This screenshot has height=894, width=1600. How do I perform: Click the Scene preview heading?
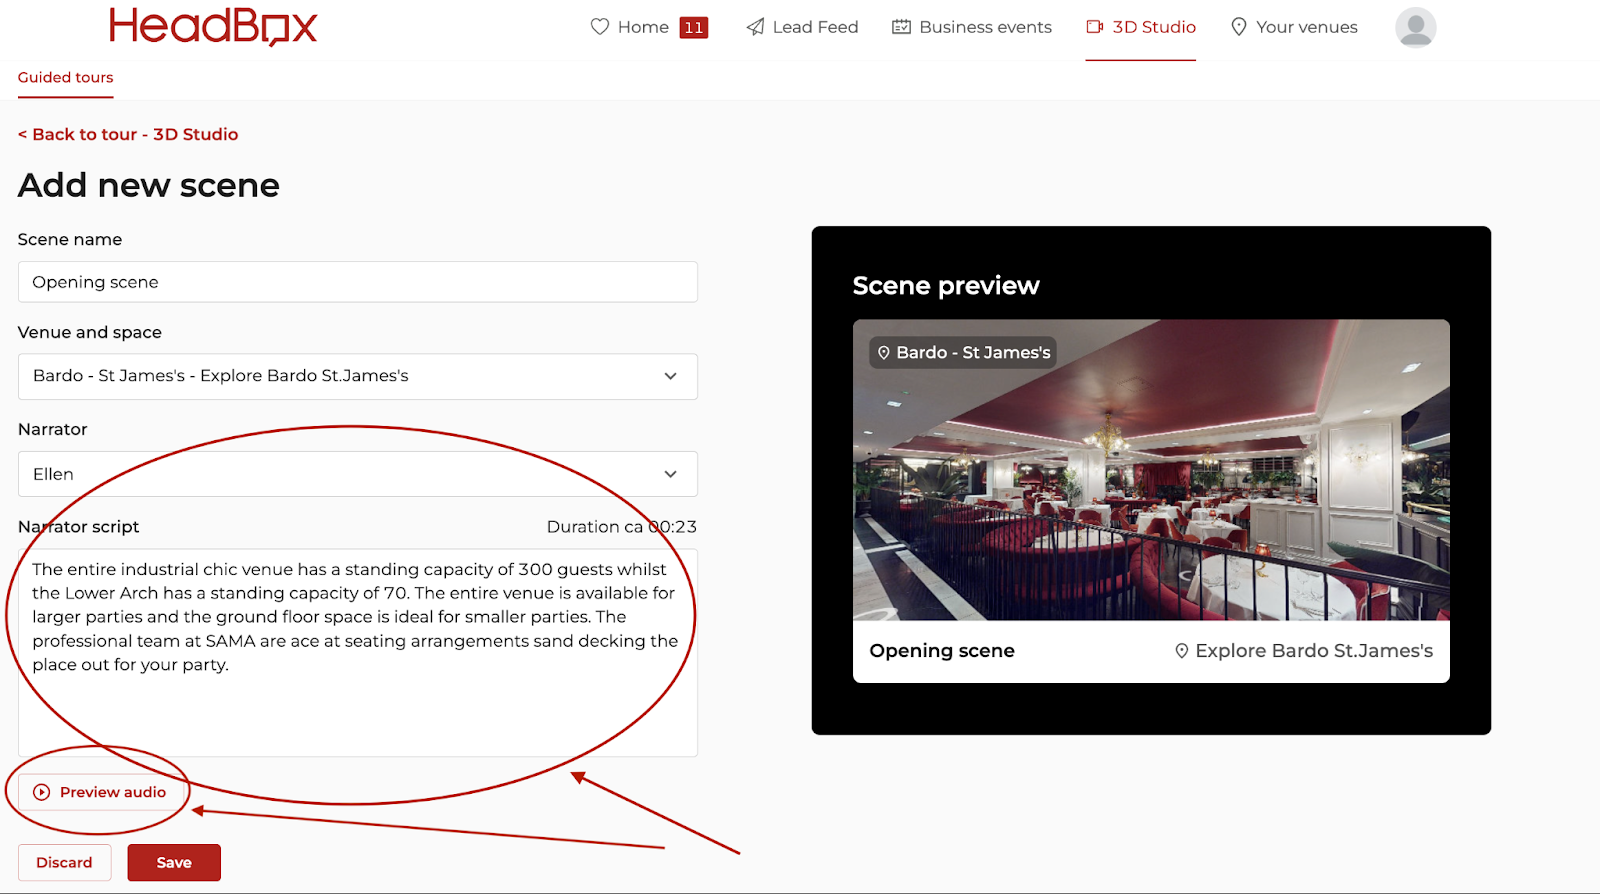(x=946, y=286)
